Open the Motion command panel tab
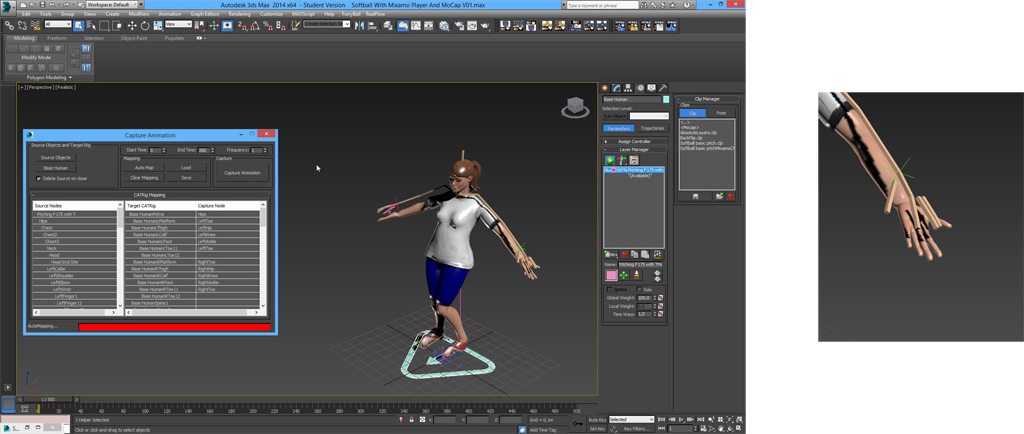The width and height of the screenshot is (1024, 434). tap(640, 87)
